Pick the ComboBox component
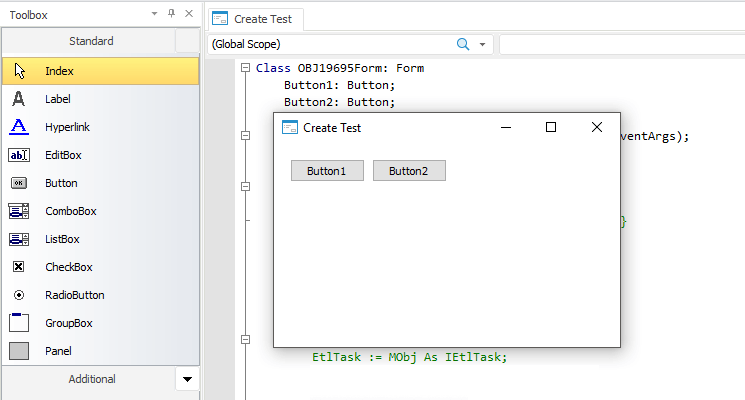Screen dimensions: 745x400 point(67,211)
